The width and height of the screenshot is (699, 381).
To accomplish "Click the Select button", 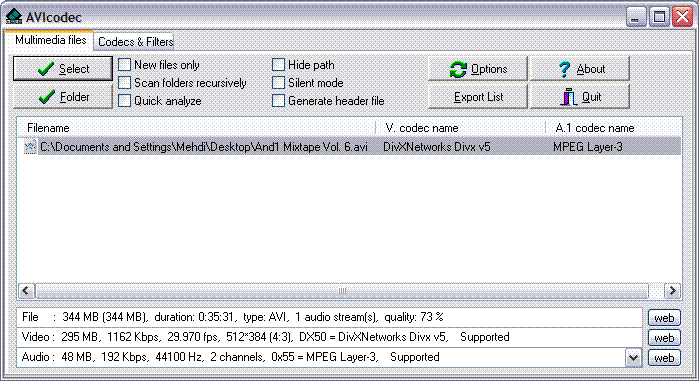I will [x=63, y=69].
